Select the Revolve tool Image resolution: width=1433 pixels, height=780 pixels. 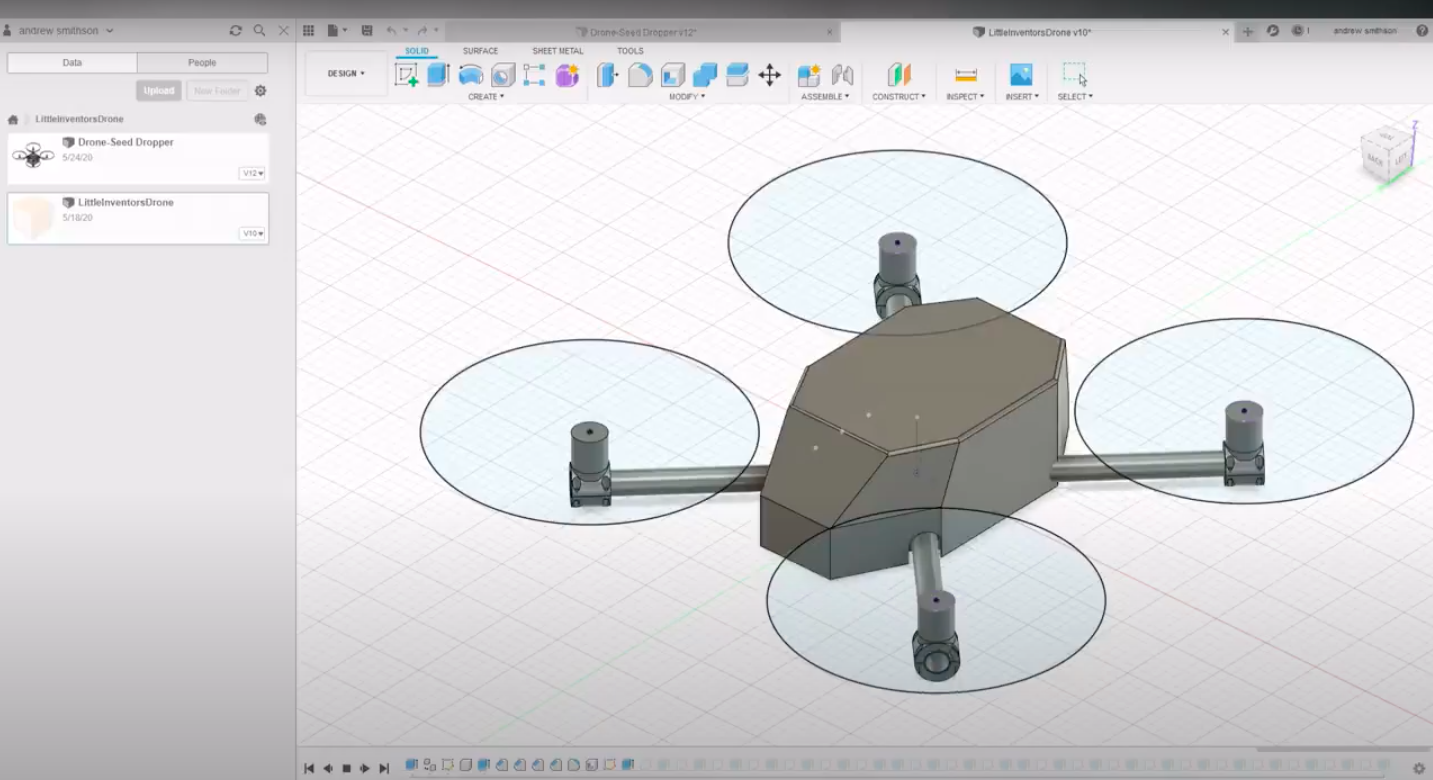[470, 75]
